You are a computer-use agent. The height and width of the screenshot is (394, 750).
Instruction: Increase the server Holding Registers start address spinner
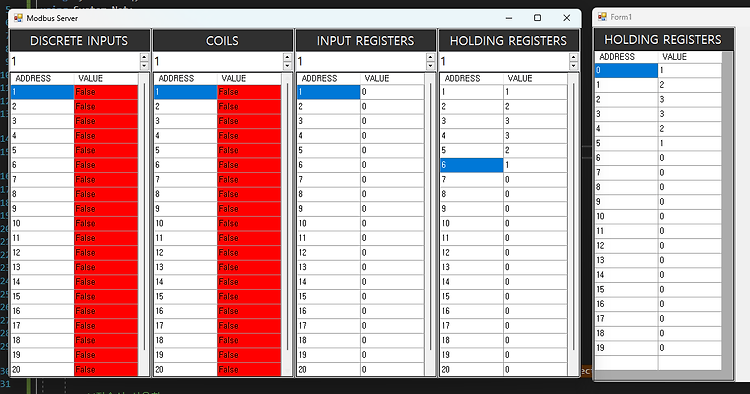pyautogui.click(x=574, y=57)
